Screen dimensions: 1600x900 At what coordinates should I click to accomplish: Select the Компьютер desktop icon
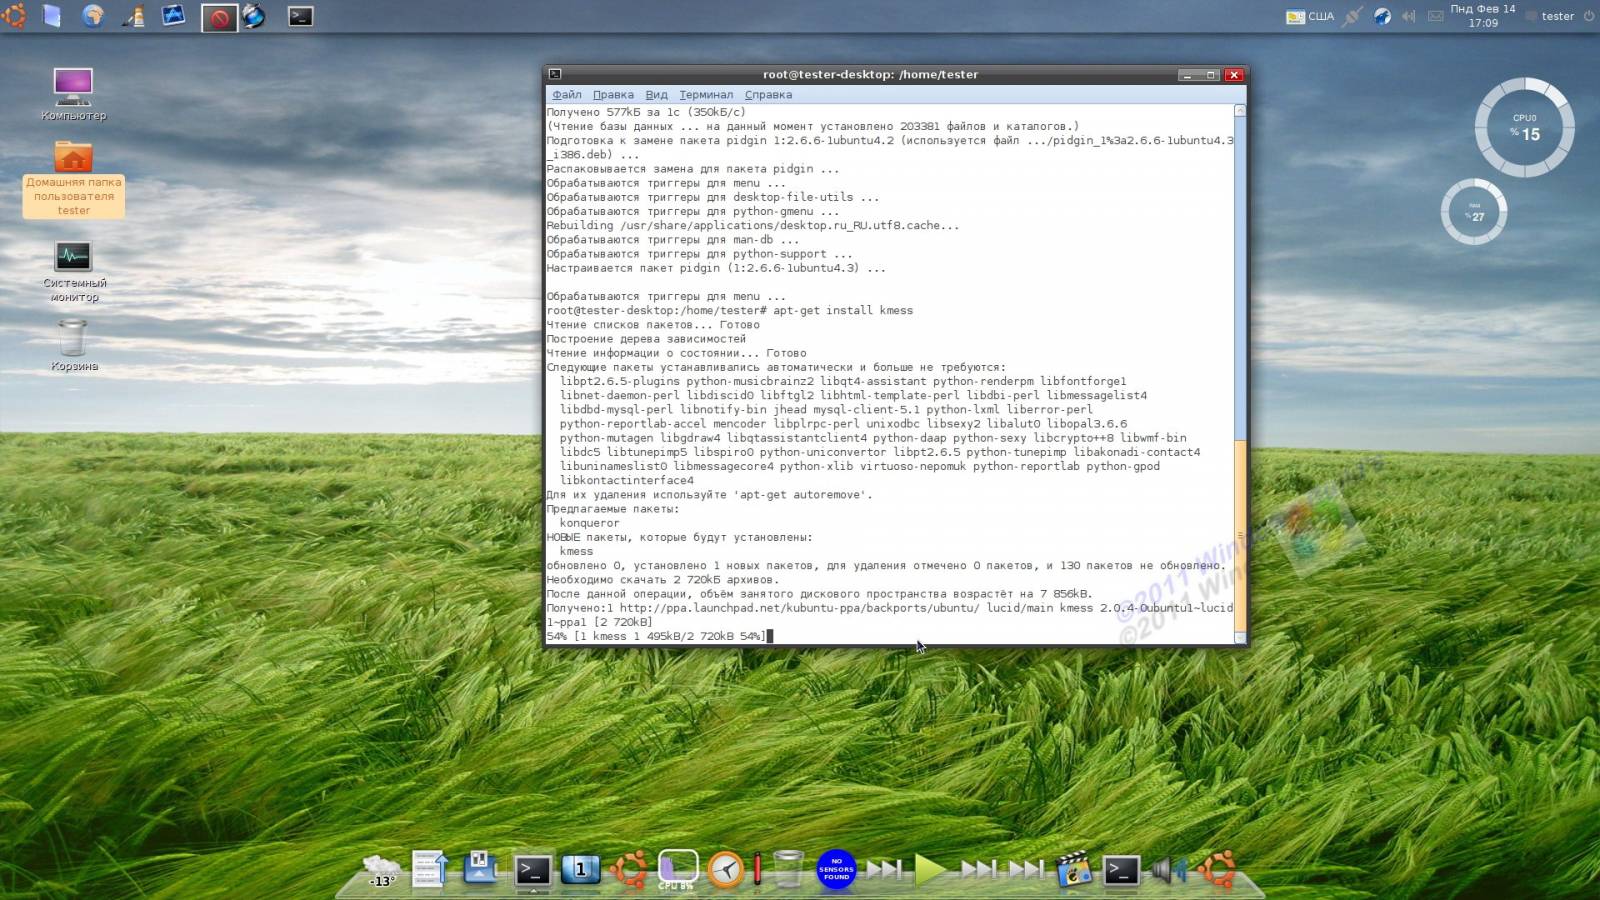coord(73,94)
